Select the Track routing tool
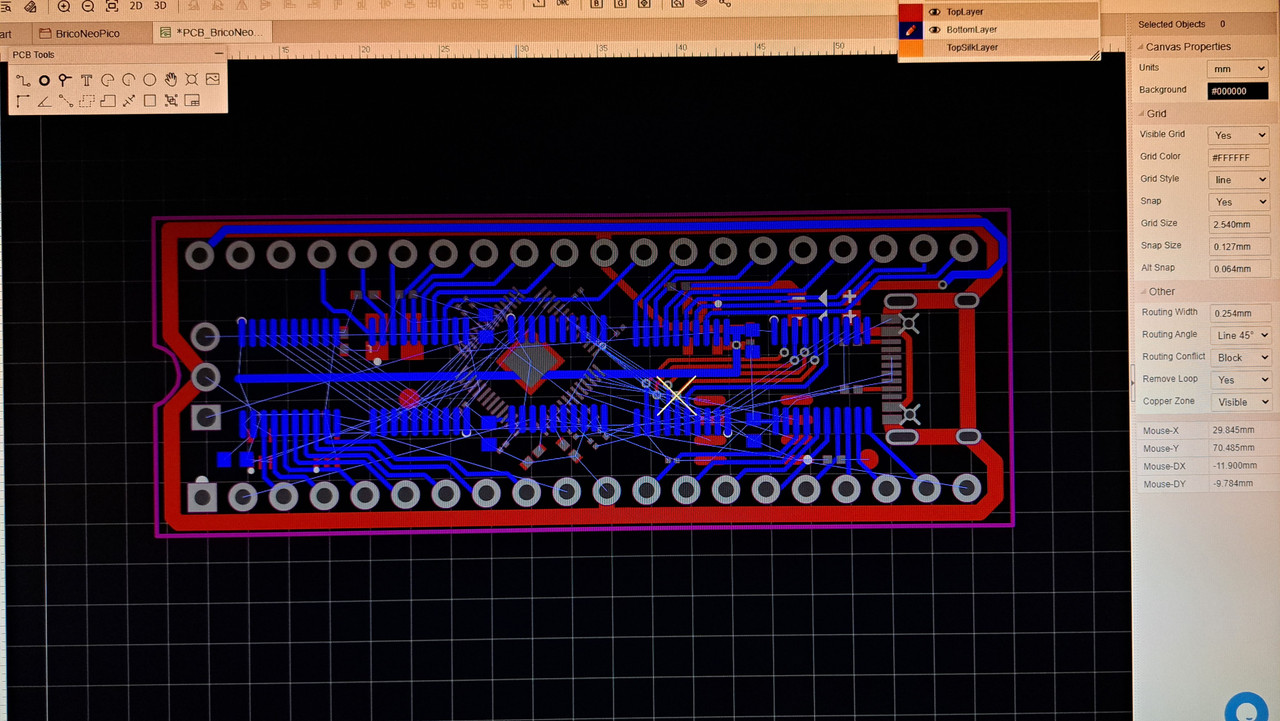 (23, 80)
